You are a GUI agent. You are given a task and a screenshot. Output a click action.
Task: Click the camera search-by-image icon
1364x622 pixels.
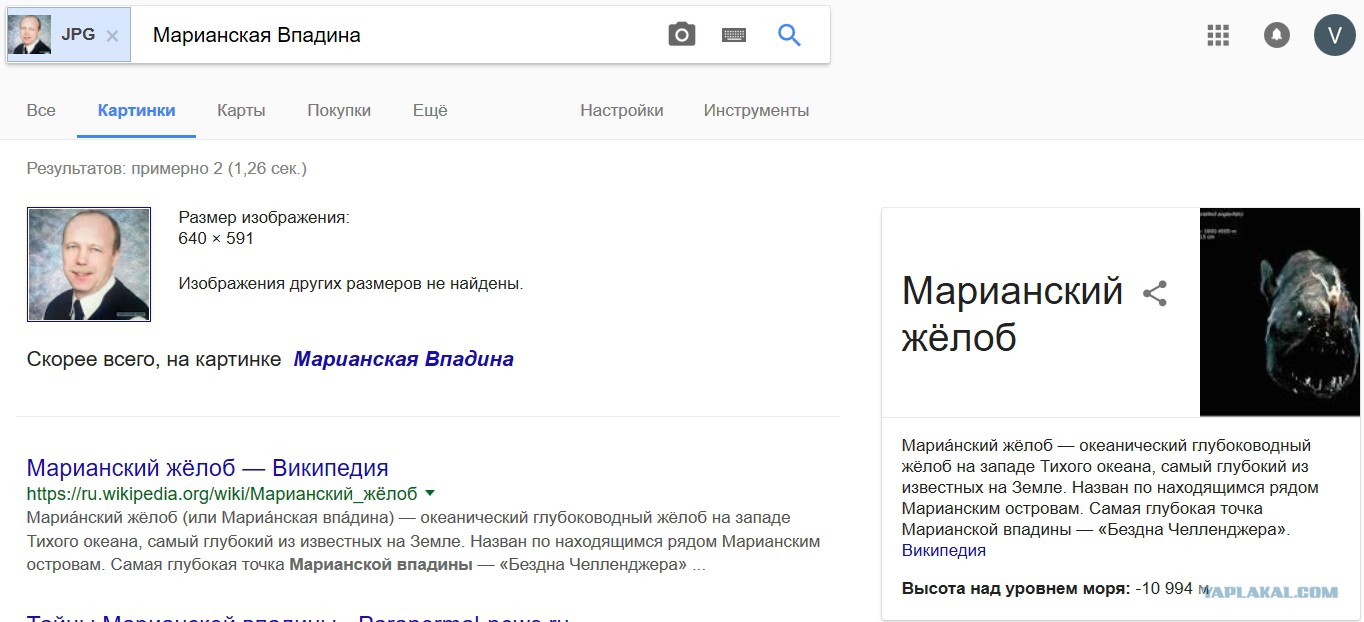pyautogui.click(x=682, y=35)
